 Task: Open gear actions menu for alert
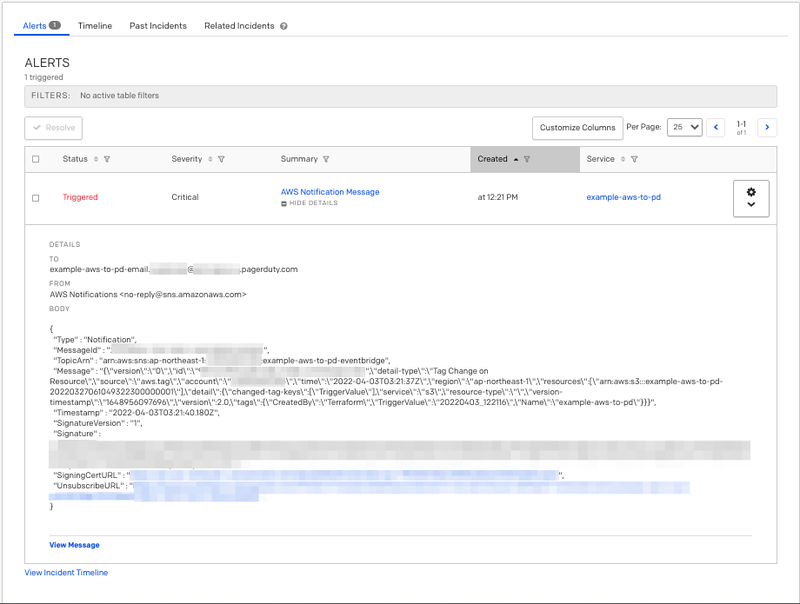pyautogui.click(x=751, y=198)
